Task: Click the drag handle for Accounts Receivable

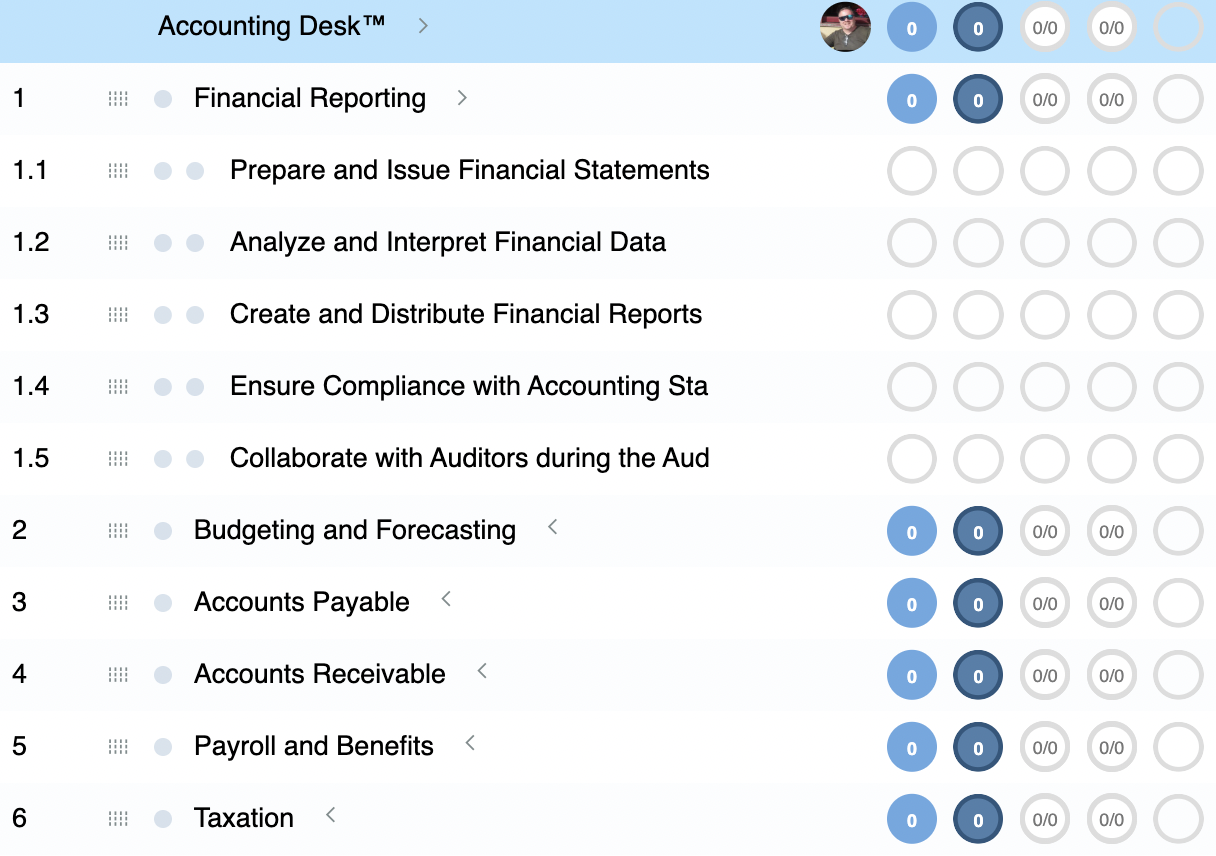Action: tap(117, 675)
